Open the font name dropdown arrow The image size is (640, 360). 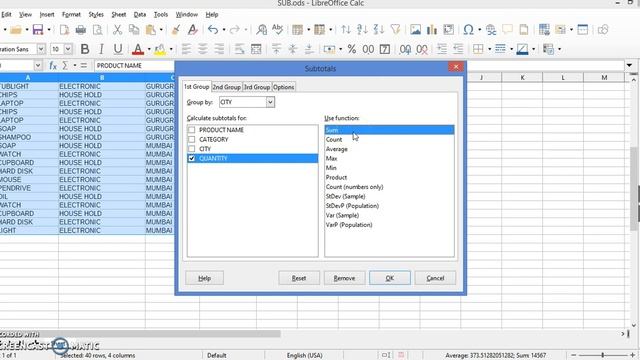[x=41, y=49]
